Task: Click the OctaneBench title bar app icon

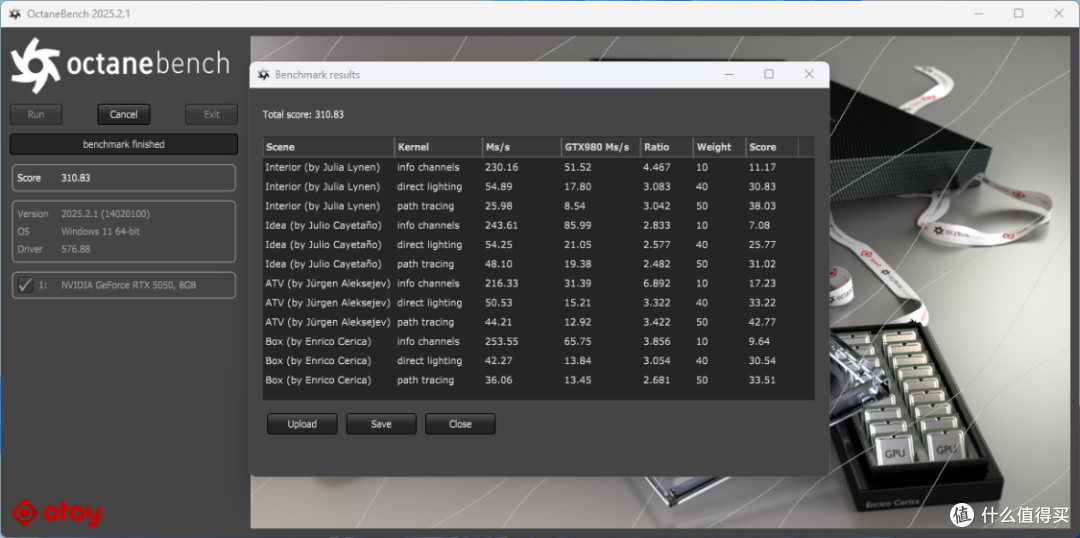Action: pyautogui.click(x=14, y=14)
